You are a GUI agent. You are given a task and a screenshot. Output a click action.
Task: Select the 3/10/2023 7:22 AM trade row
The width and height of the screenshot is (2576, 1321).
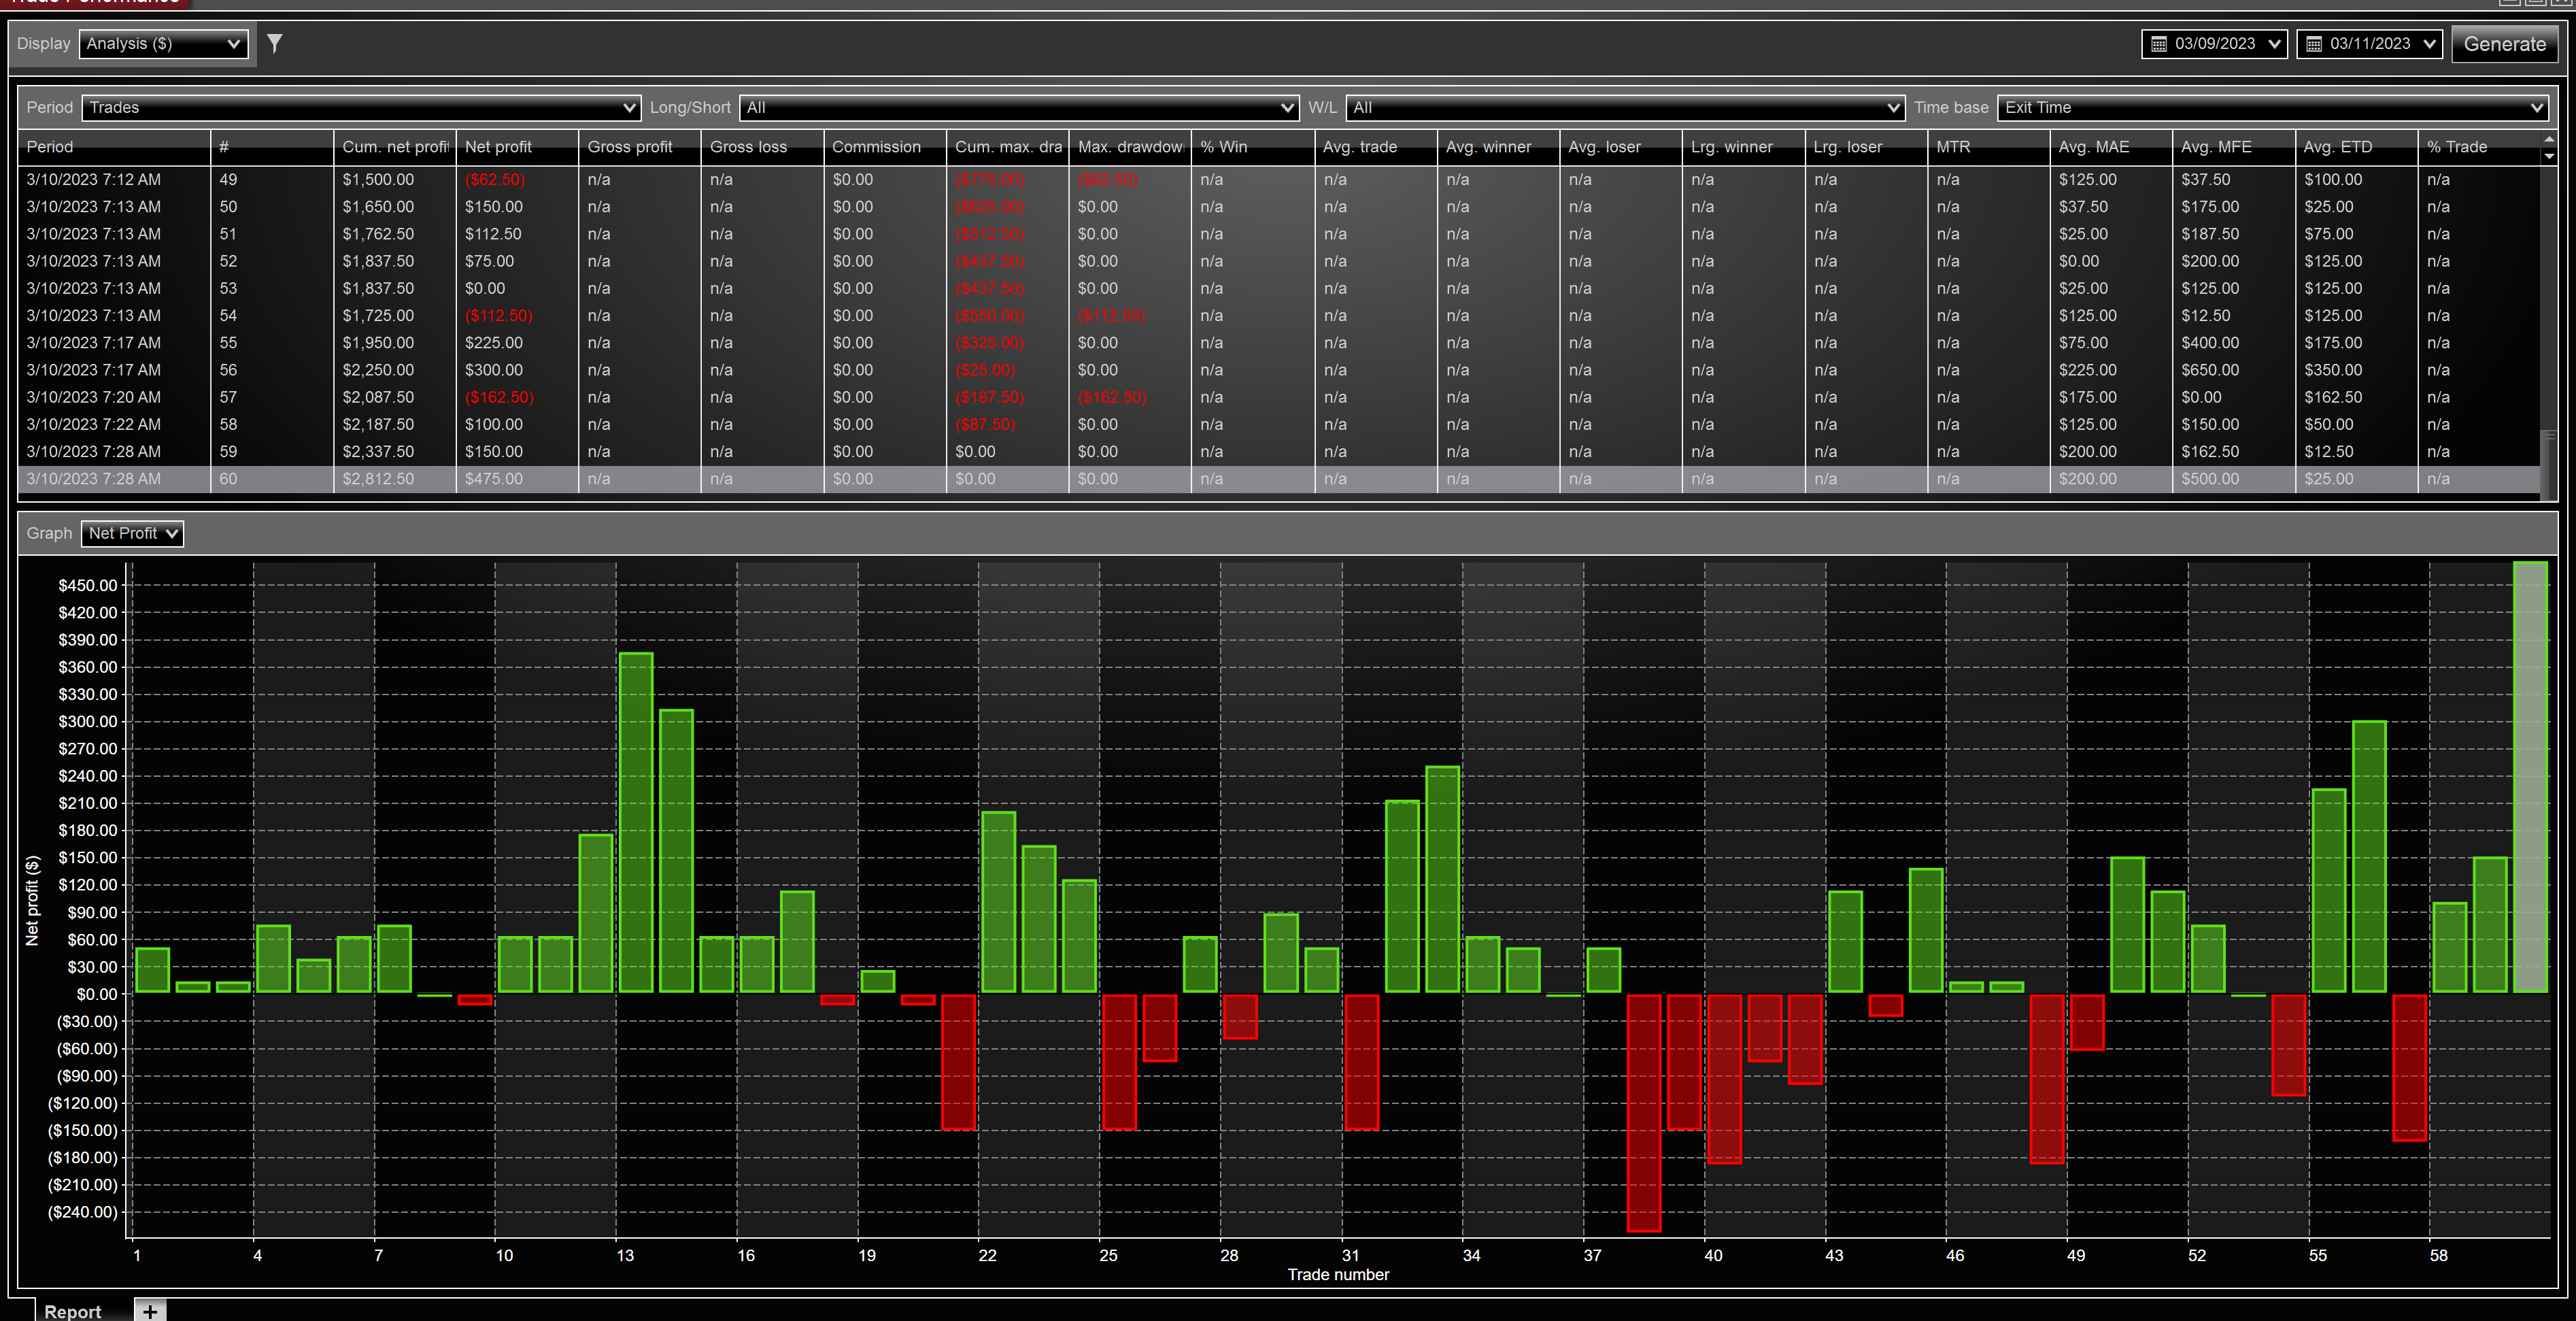click(1279, 425)
